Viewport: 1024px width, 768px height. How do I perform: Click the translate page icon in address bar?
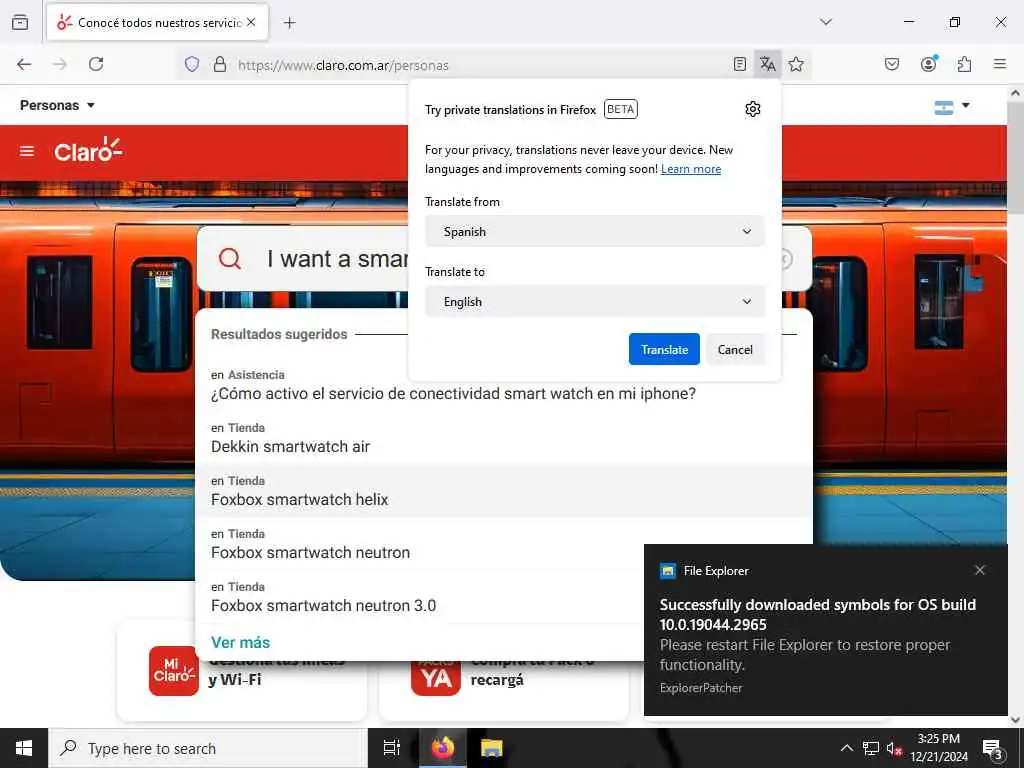click(767, 64)
